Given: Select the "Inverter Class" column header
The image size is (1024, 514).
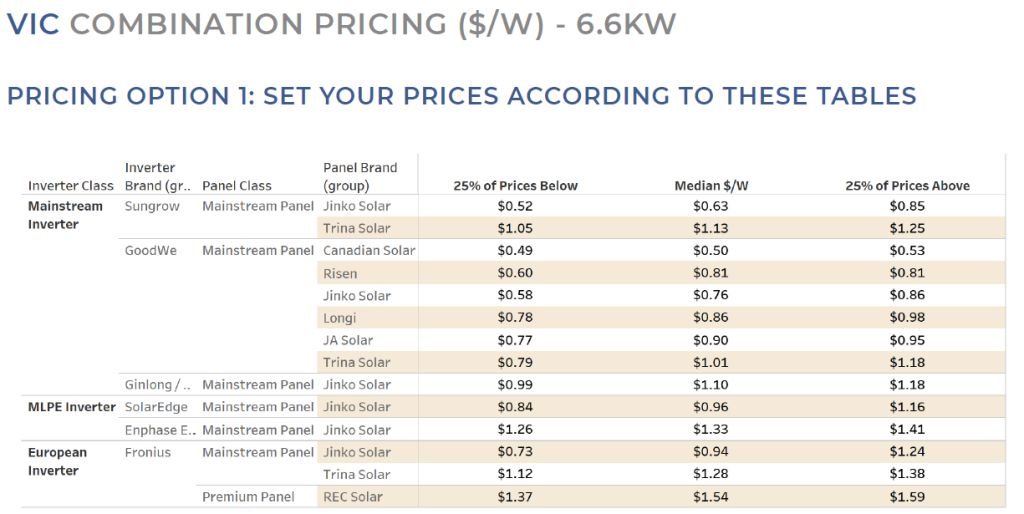Looking at the screenshot, I should (71, 185).
